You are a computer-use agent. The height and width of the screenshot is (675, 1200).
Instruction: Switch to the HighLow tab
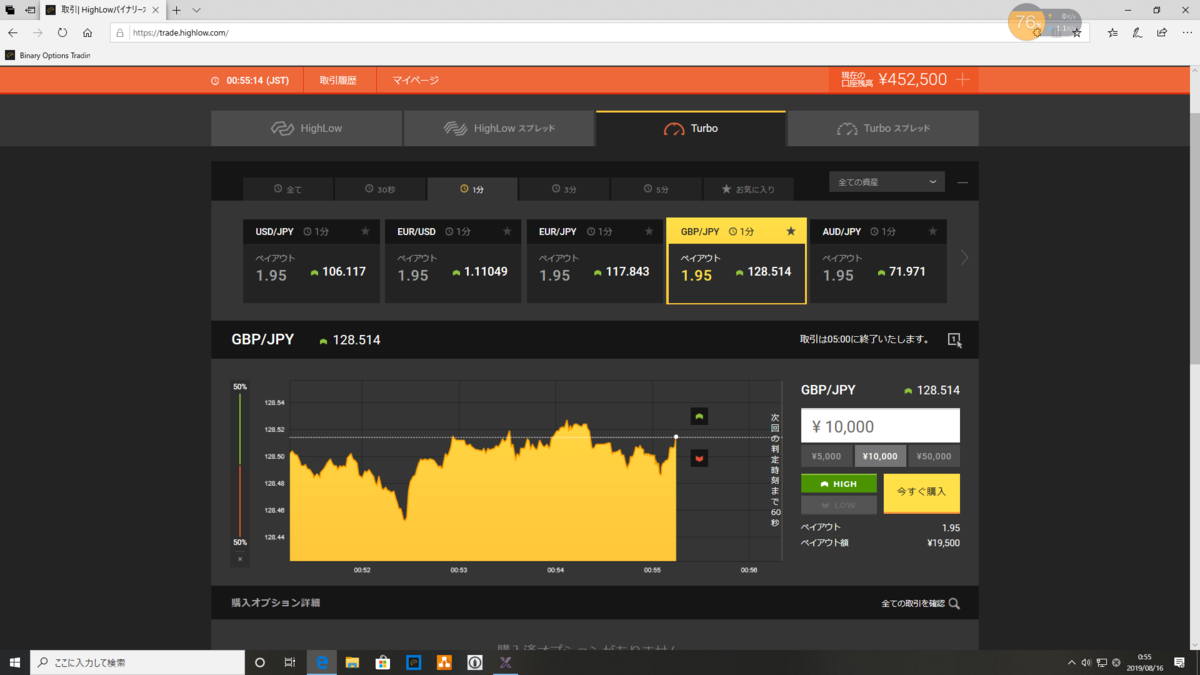(306, 128)
